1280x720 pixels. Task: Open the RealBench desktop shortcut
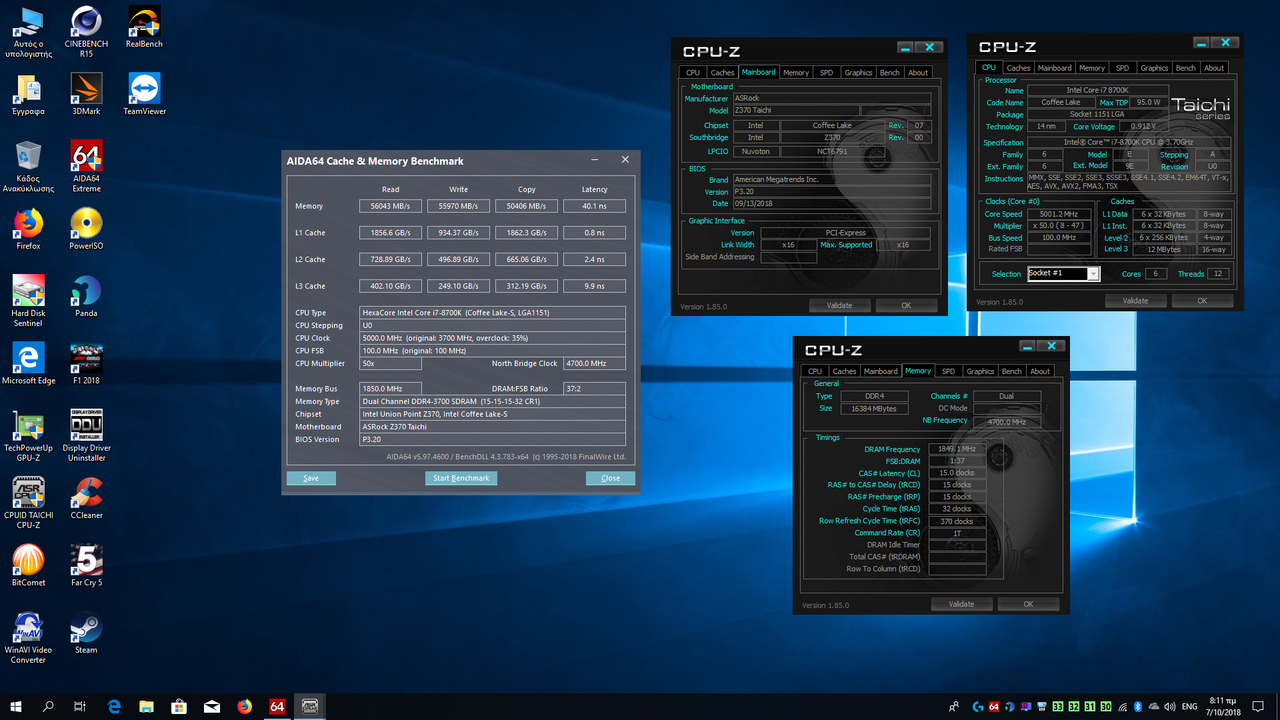click(144, 27)
